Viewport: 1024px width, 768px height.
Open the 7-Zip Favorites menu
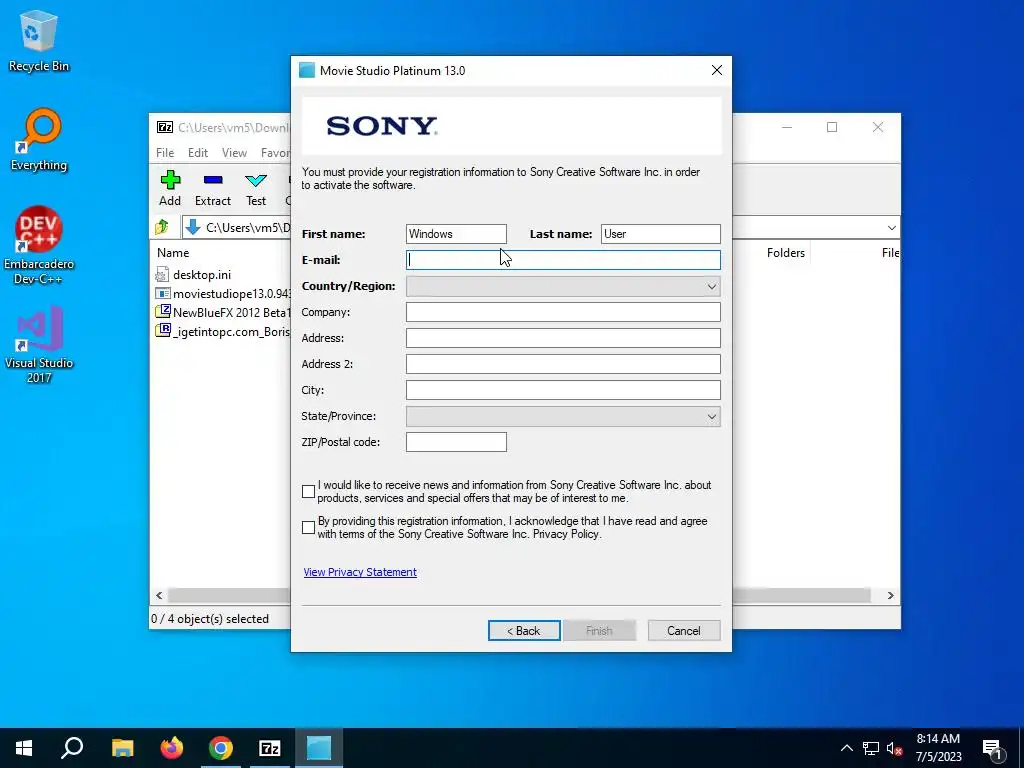tap(275, 153)
